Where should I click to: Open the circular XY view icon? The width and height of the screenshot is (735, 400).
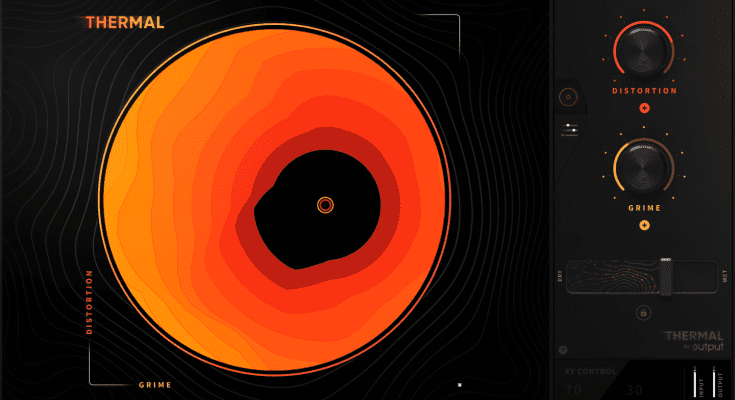(x=569, y=98)
